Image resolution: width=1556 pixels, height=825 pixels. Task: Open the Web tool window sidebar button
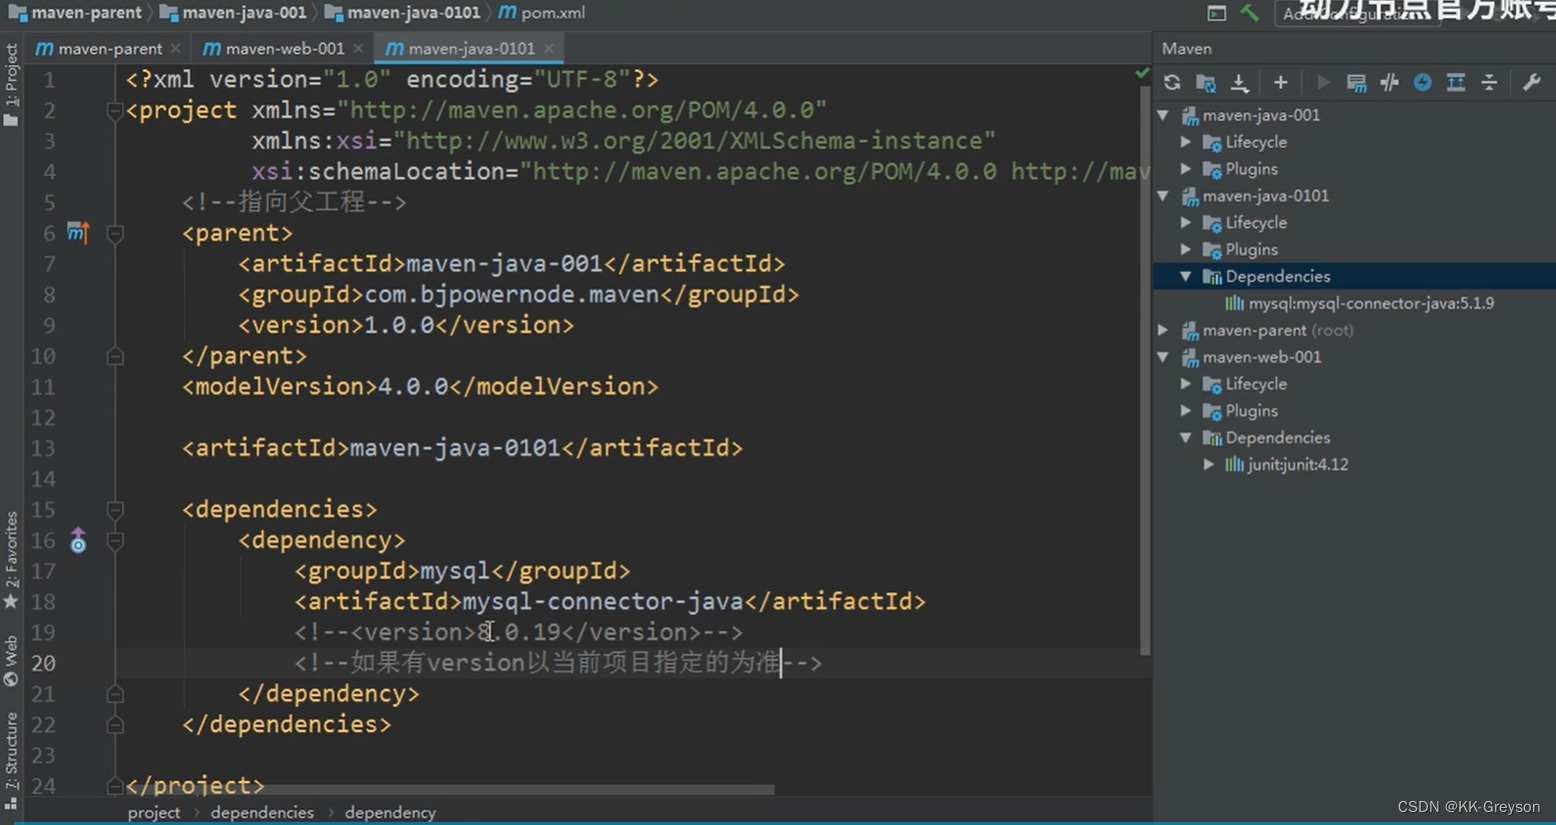pyautogui.click(x=11, y=660)
